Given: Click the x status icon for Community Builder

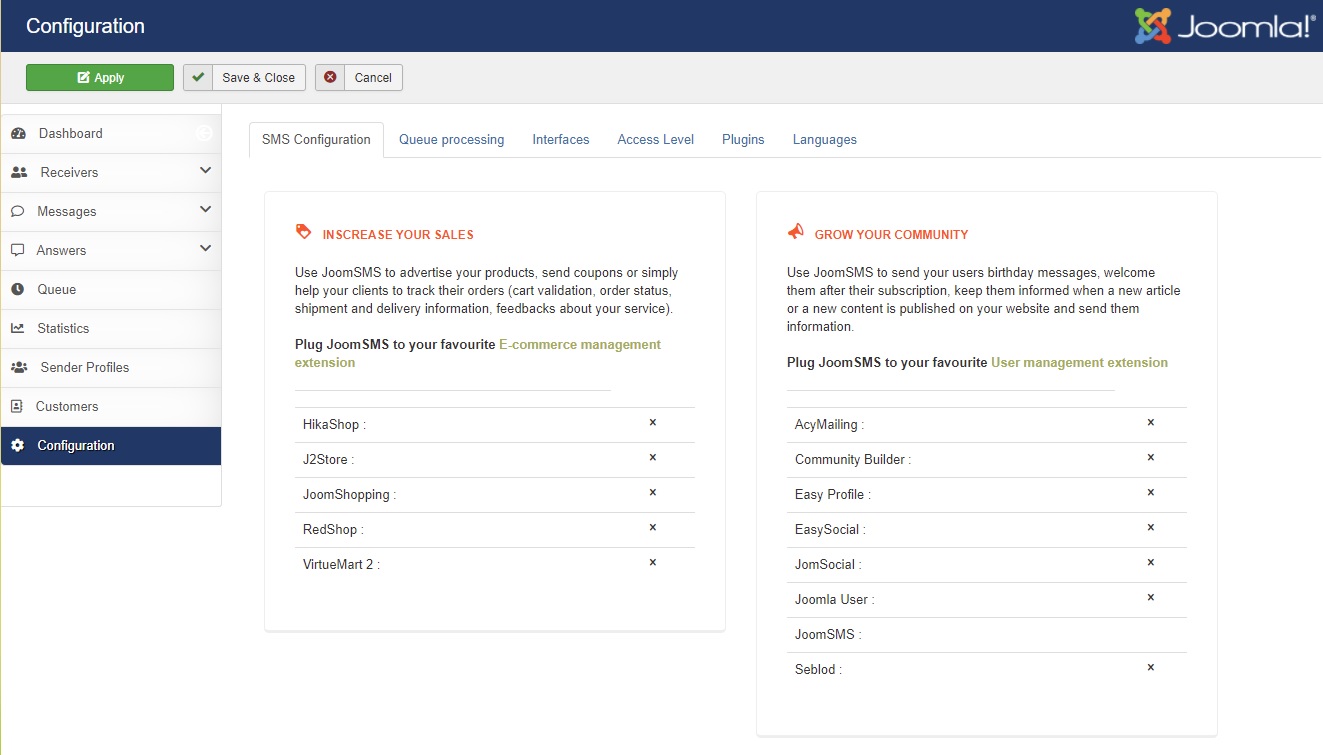Looking at the screenshot, I should [x=1151, y=457].
